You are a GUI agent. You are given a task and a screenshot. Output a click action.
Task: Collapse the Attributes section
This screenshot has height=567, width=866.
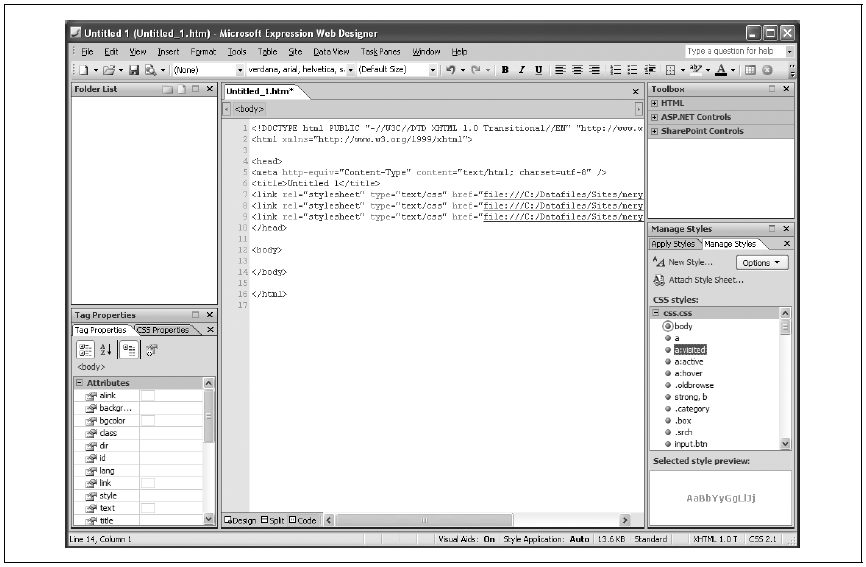pyautogui.click(x=79, y=383)
